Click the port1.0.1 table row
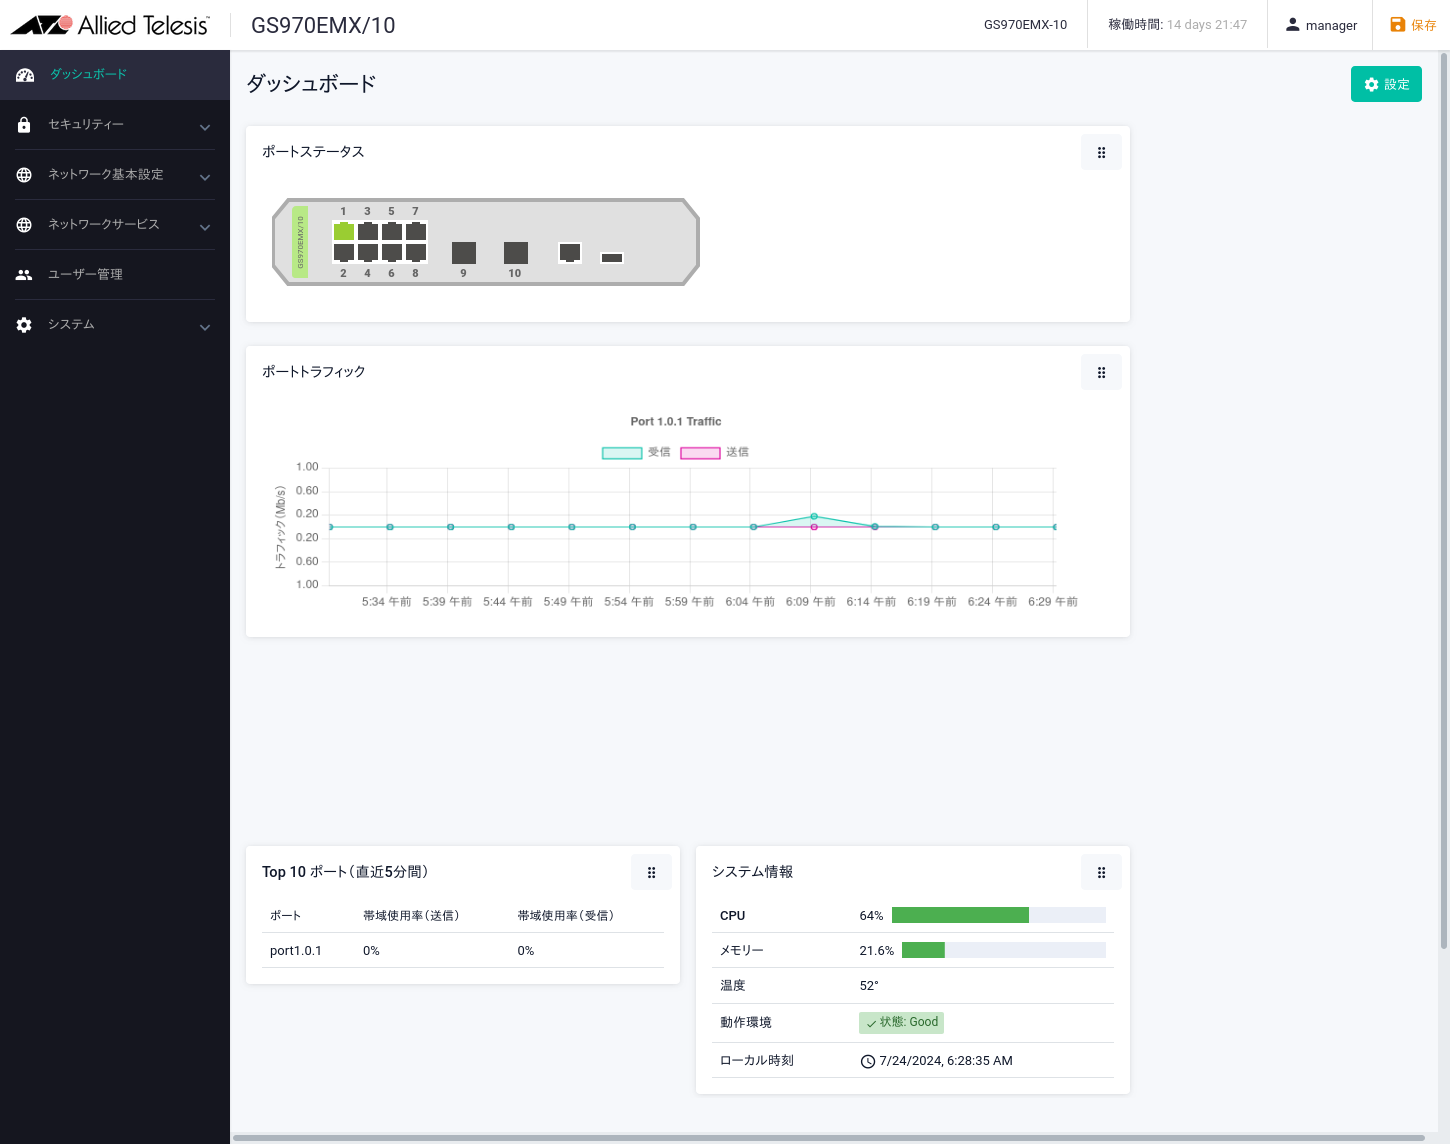1450x1144 pixels. (x=463, y=951)
